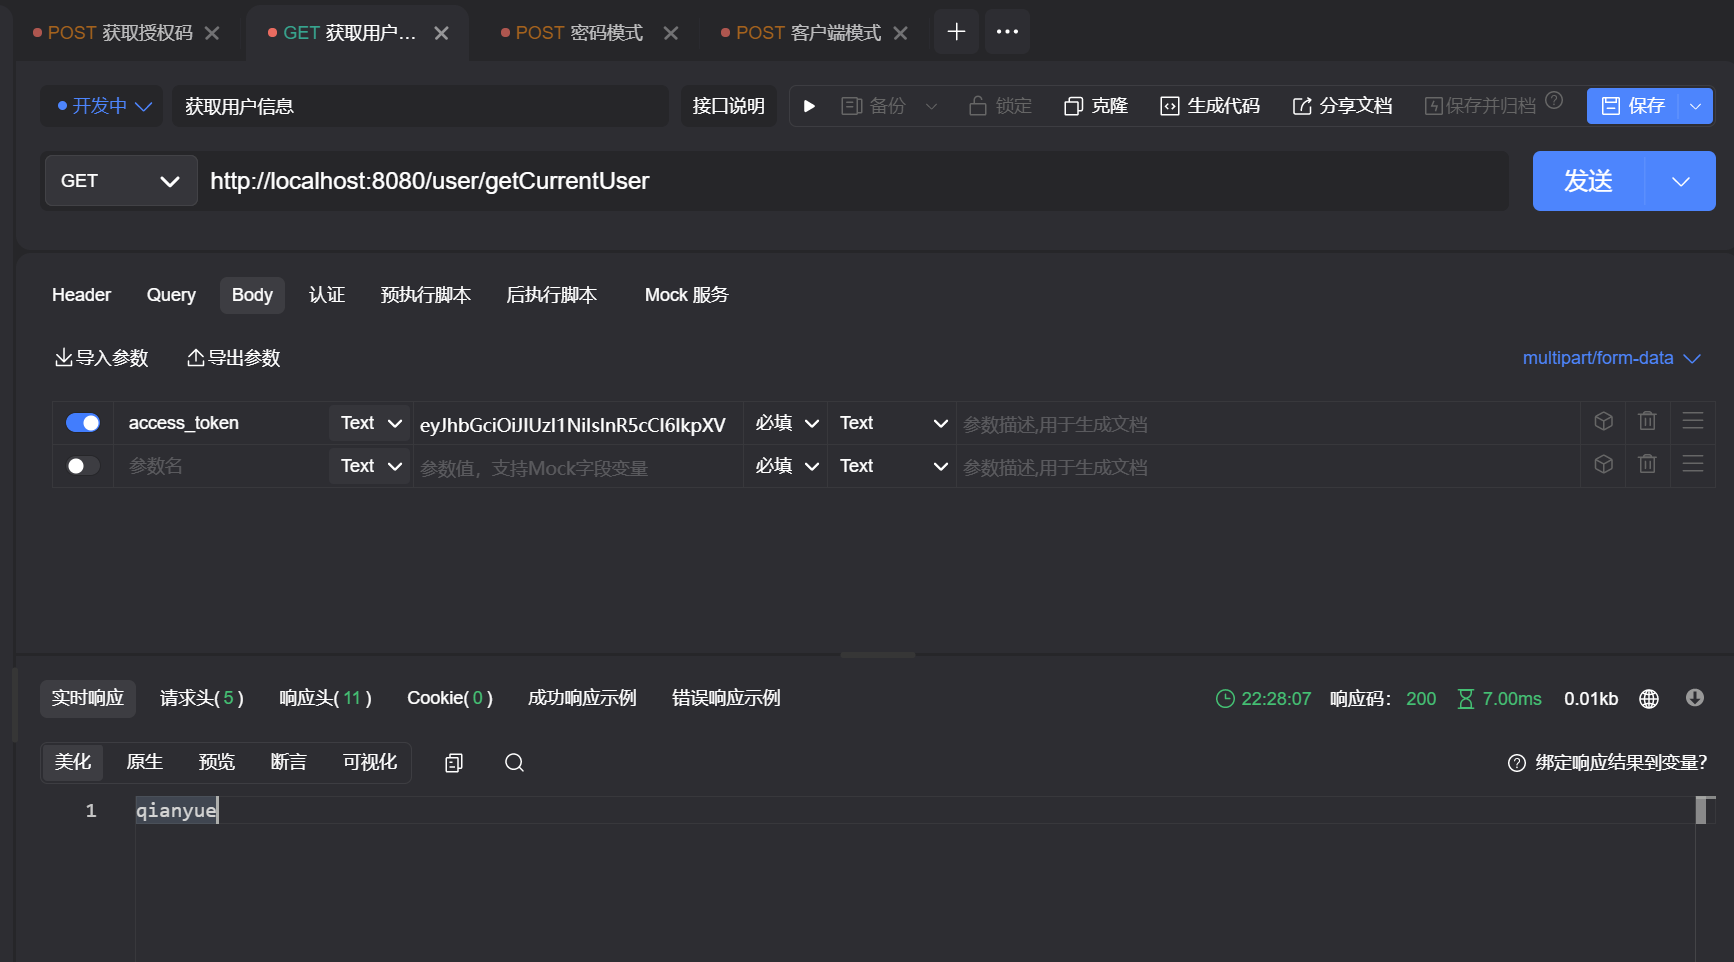1734x962 pixels.
Task: Search the response with magnifier icon
Action: click(x=515, y=763)
